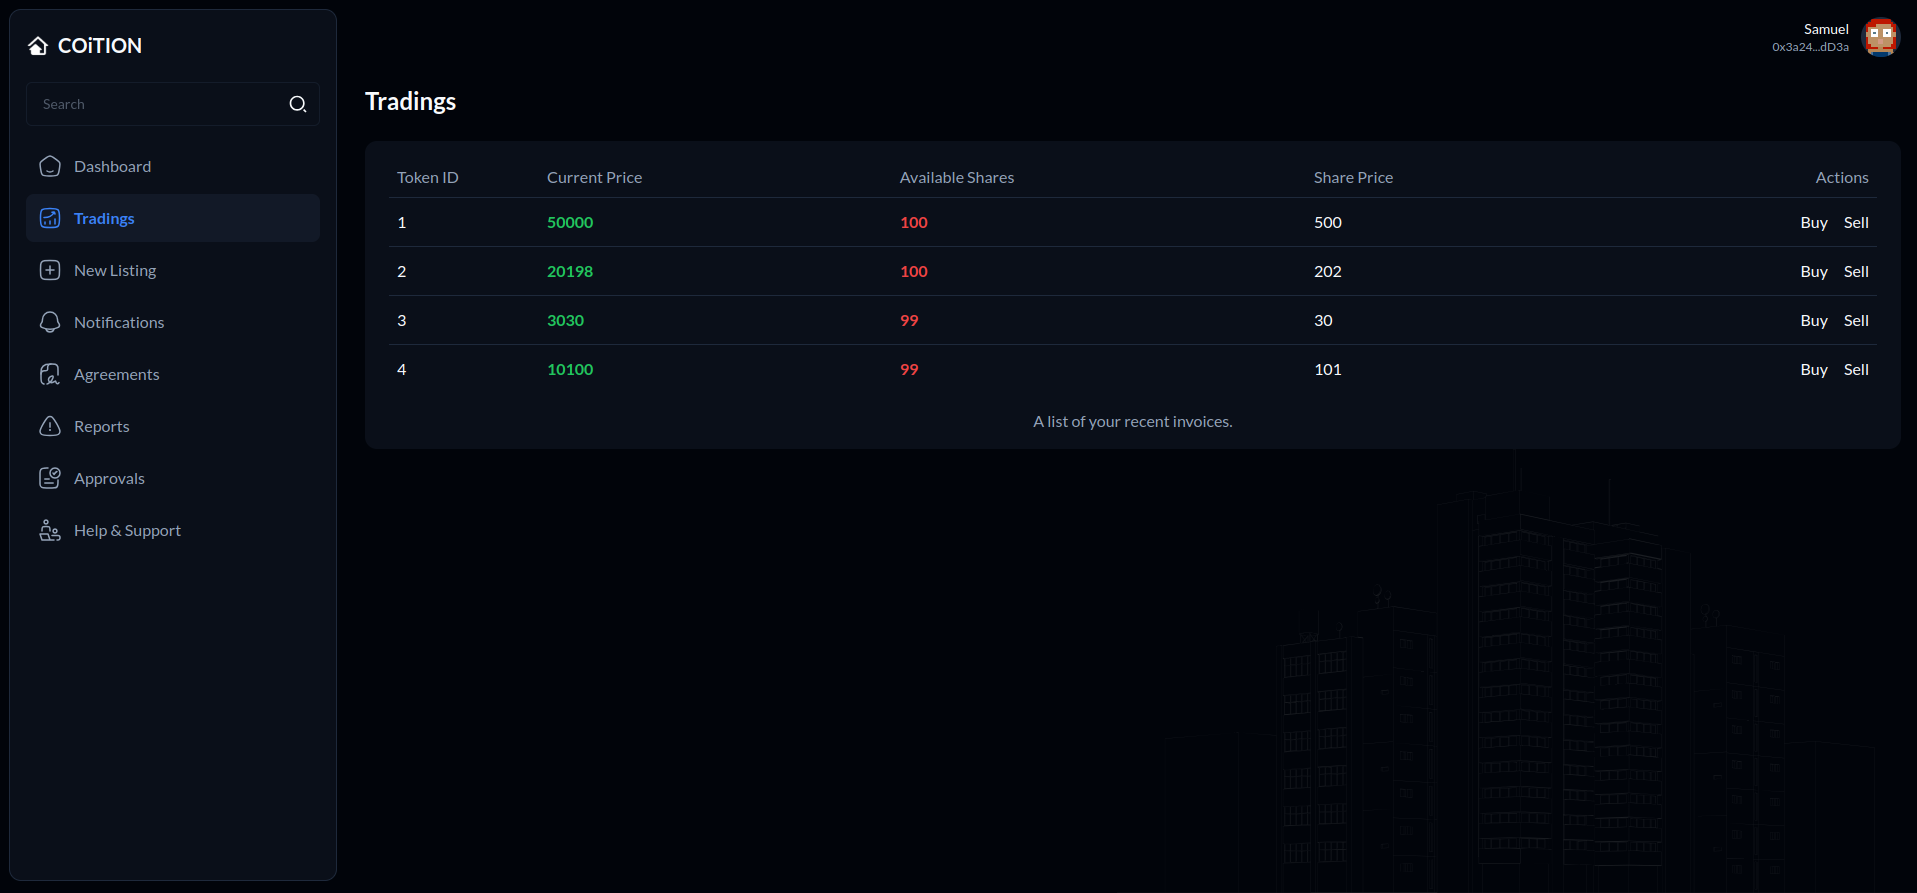Click the Approvals checklist icon
Viewport: 1917px width, 893px height.
point(50,478)
